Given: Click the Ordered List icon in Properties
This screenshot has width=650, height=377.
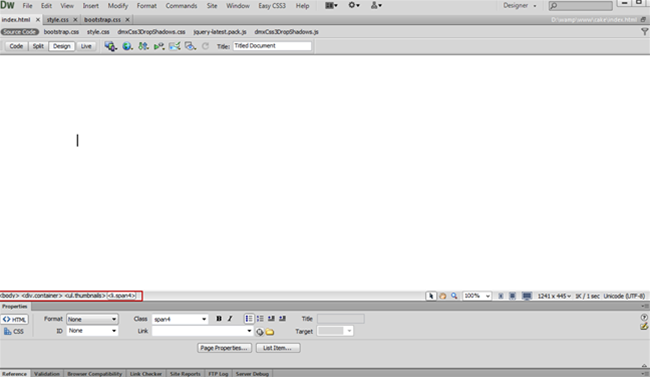Looking at the screenshot, I should [260, 319].
